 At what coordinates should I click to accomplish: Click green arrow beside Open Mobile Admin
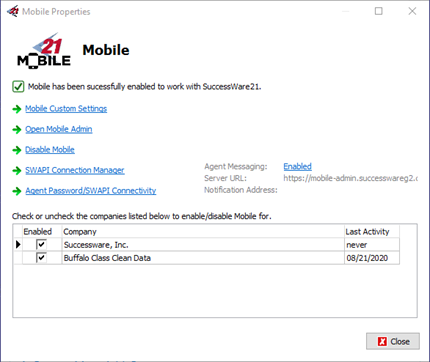[x=17, y=130]
